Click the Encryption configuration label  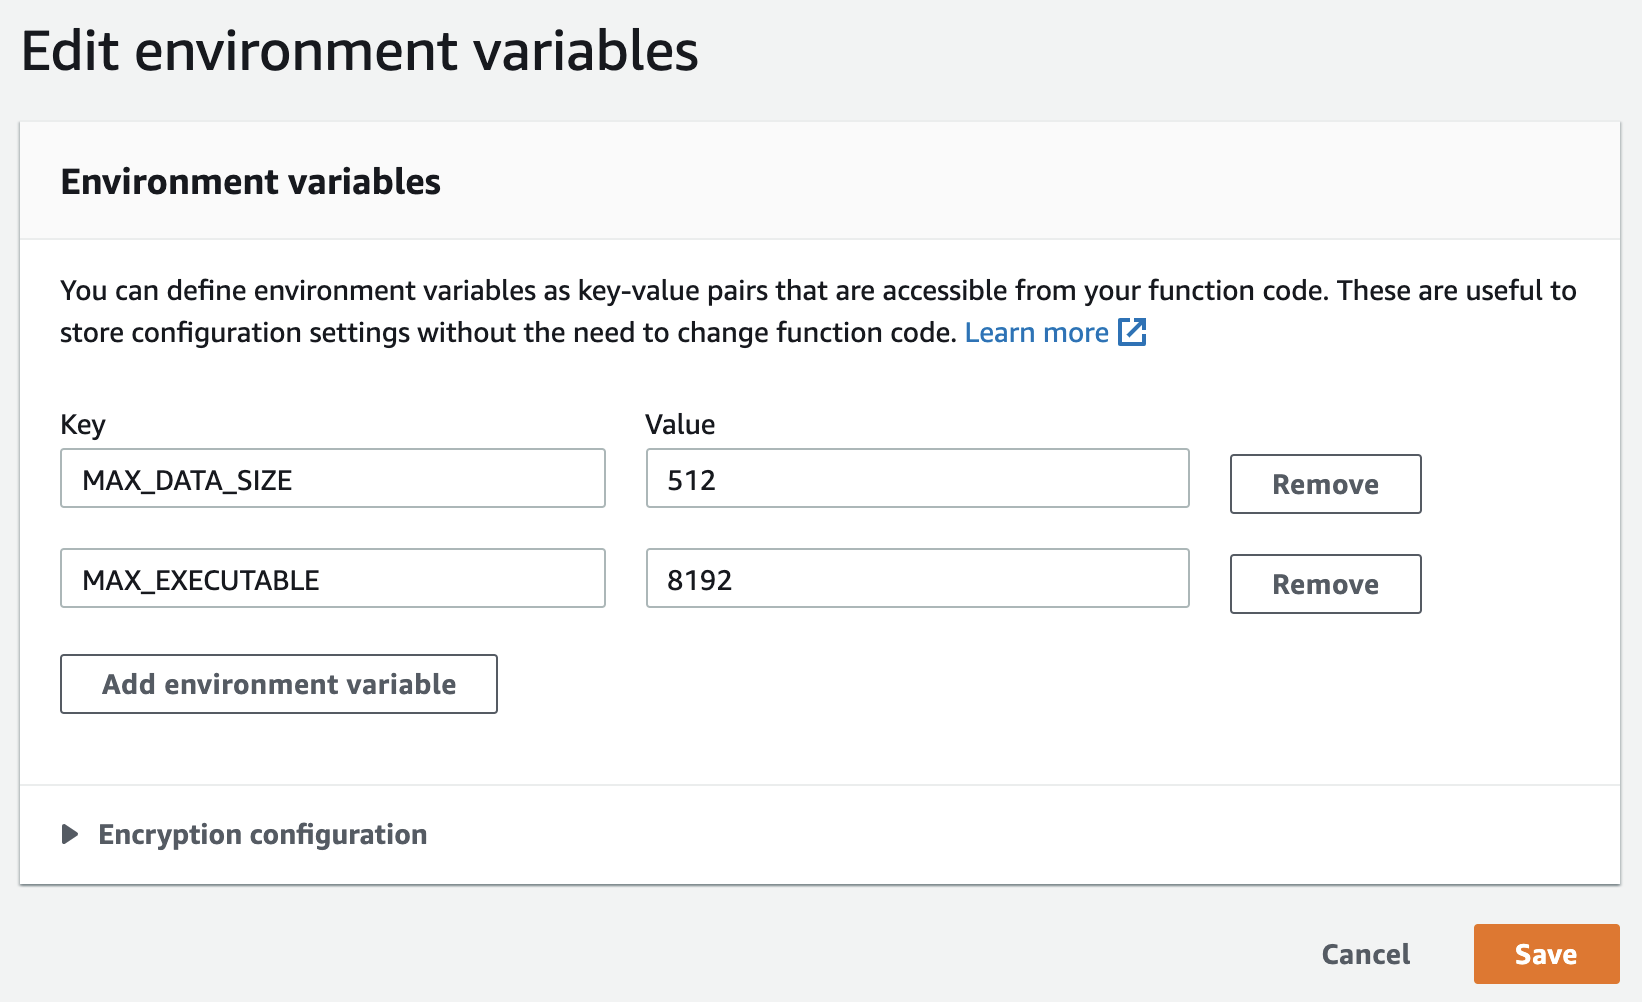(263, 834)
